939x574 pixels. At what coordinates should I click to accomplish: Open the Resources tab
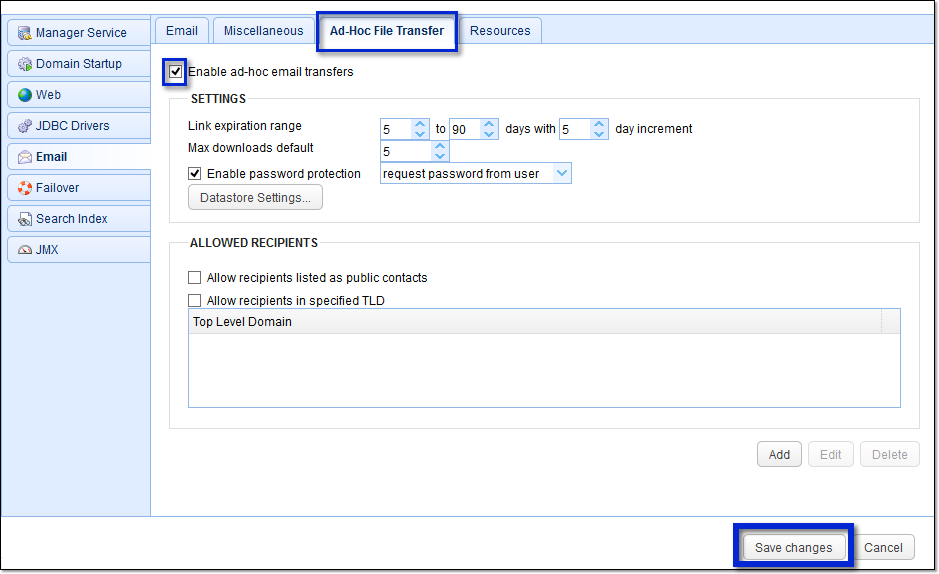[x=500, y=31]
